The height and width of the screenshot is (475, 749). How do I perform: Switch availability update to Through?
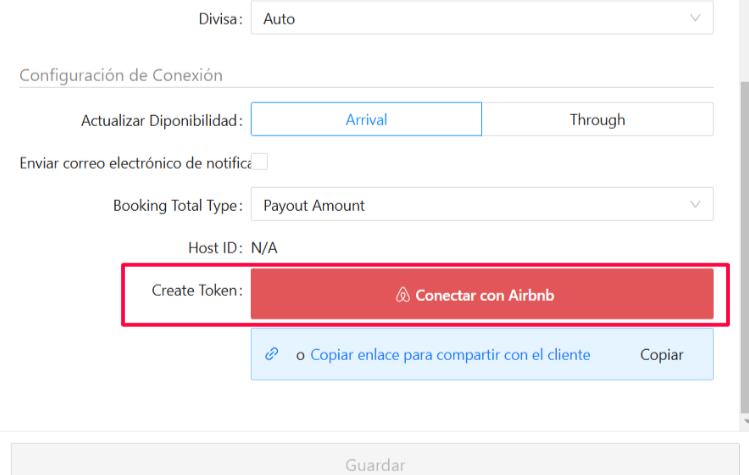click(x=597, y=119)
